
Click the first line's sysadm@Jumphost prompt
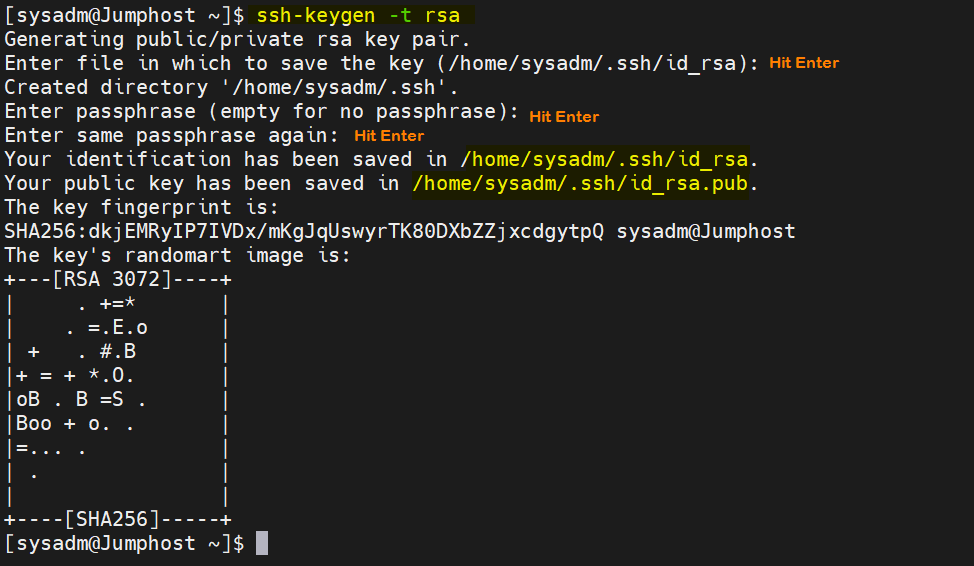click(124, 15)
